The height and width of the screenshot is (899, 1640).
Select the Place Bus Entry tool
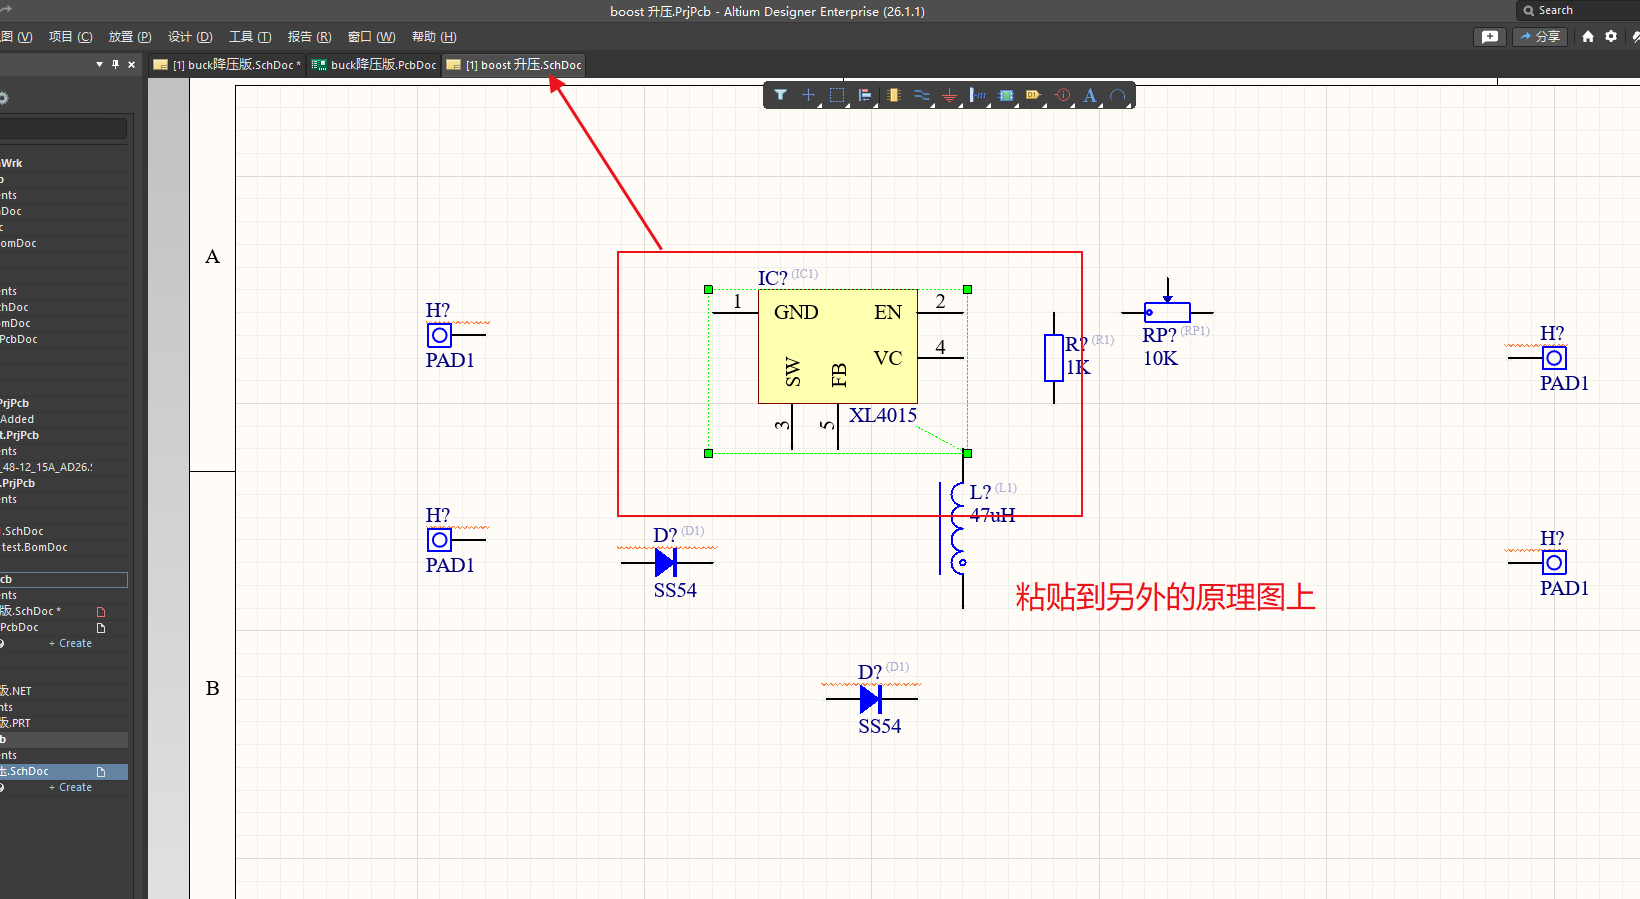tap(978, 95)
